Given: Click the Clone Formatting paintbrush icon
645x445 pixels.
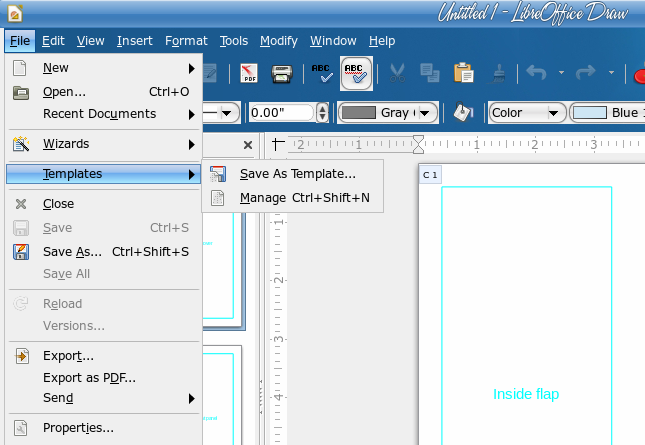Looking at the screenshot, I should [498, 74].
